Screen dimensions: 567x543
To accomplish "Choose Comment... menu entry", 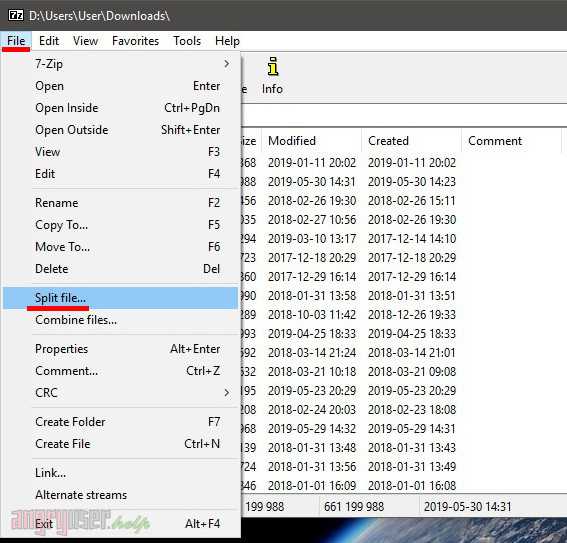I will pyautogui.click(x=121, y=371).
